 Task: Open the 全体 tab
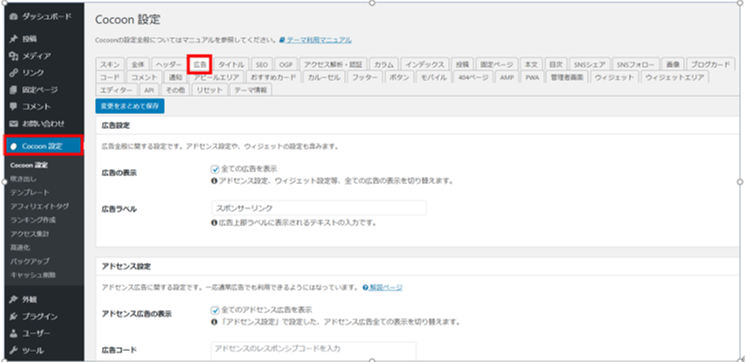139,65
